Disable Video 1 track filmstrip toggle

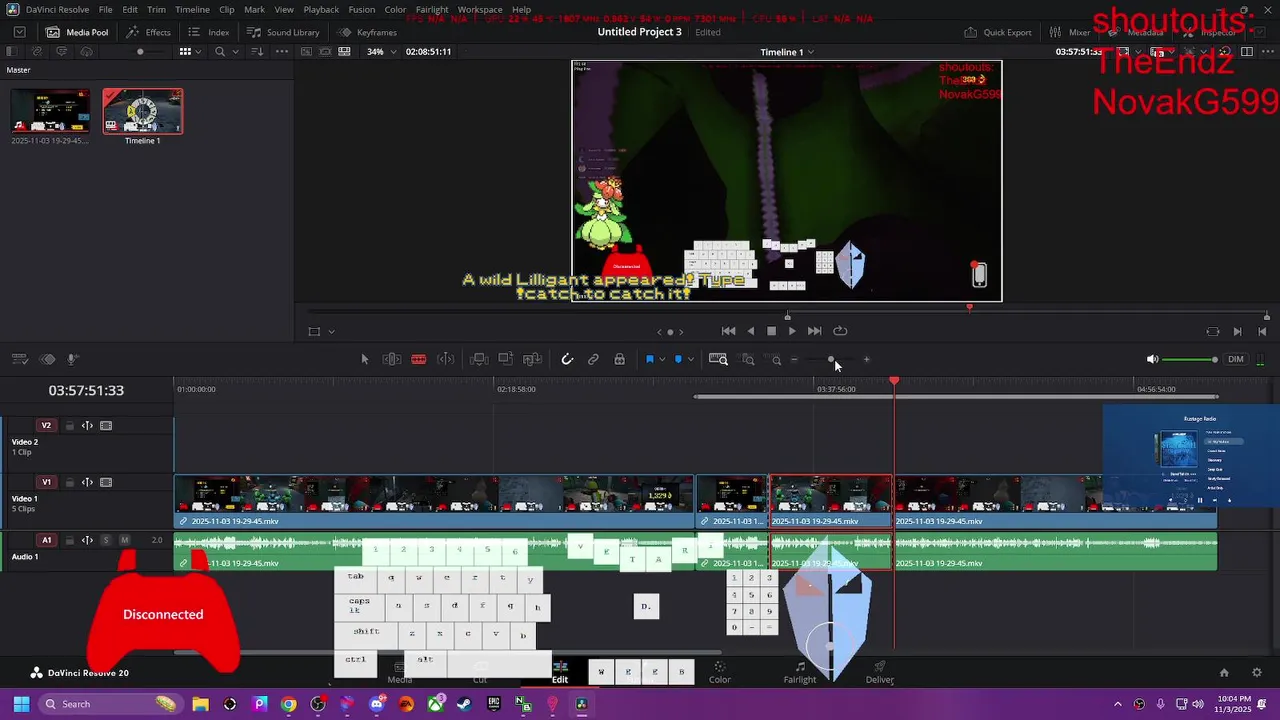106,482
